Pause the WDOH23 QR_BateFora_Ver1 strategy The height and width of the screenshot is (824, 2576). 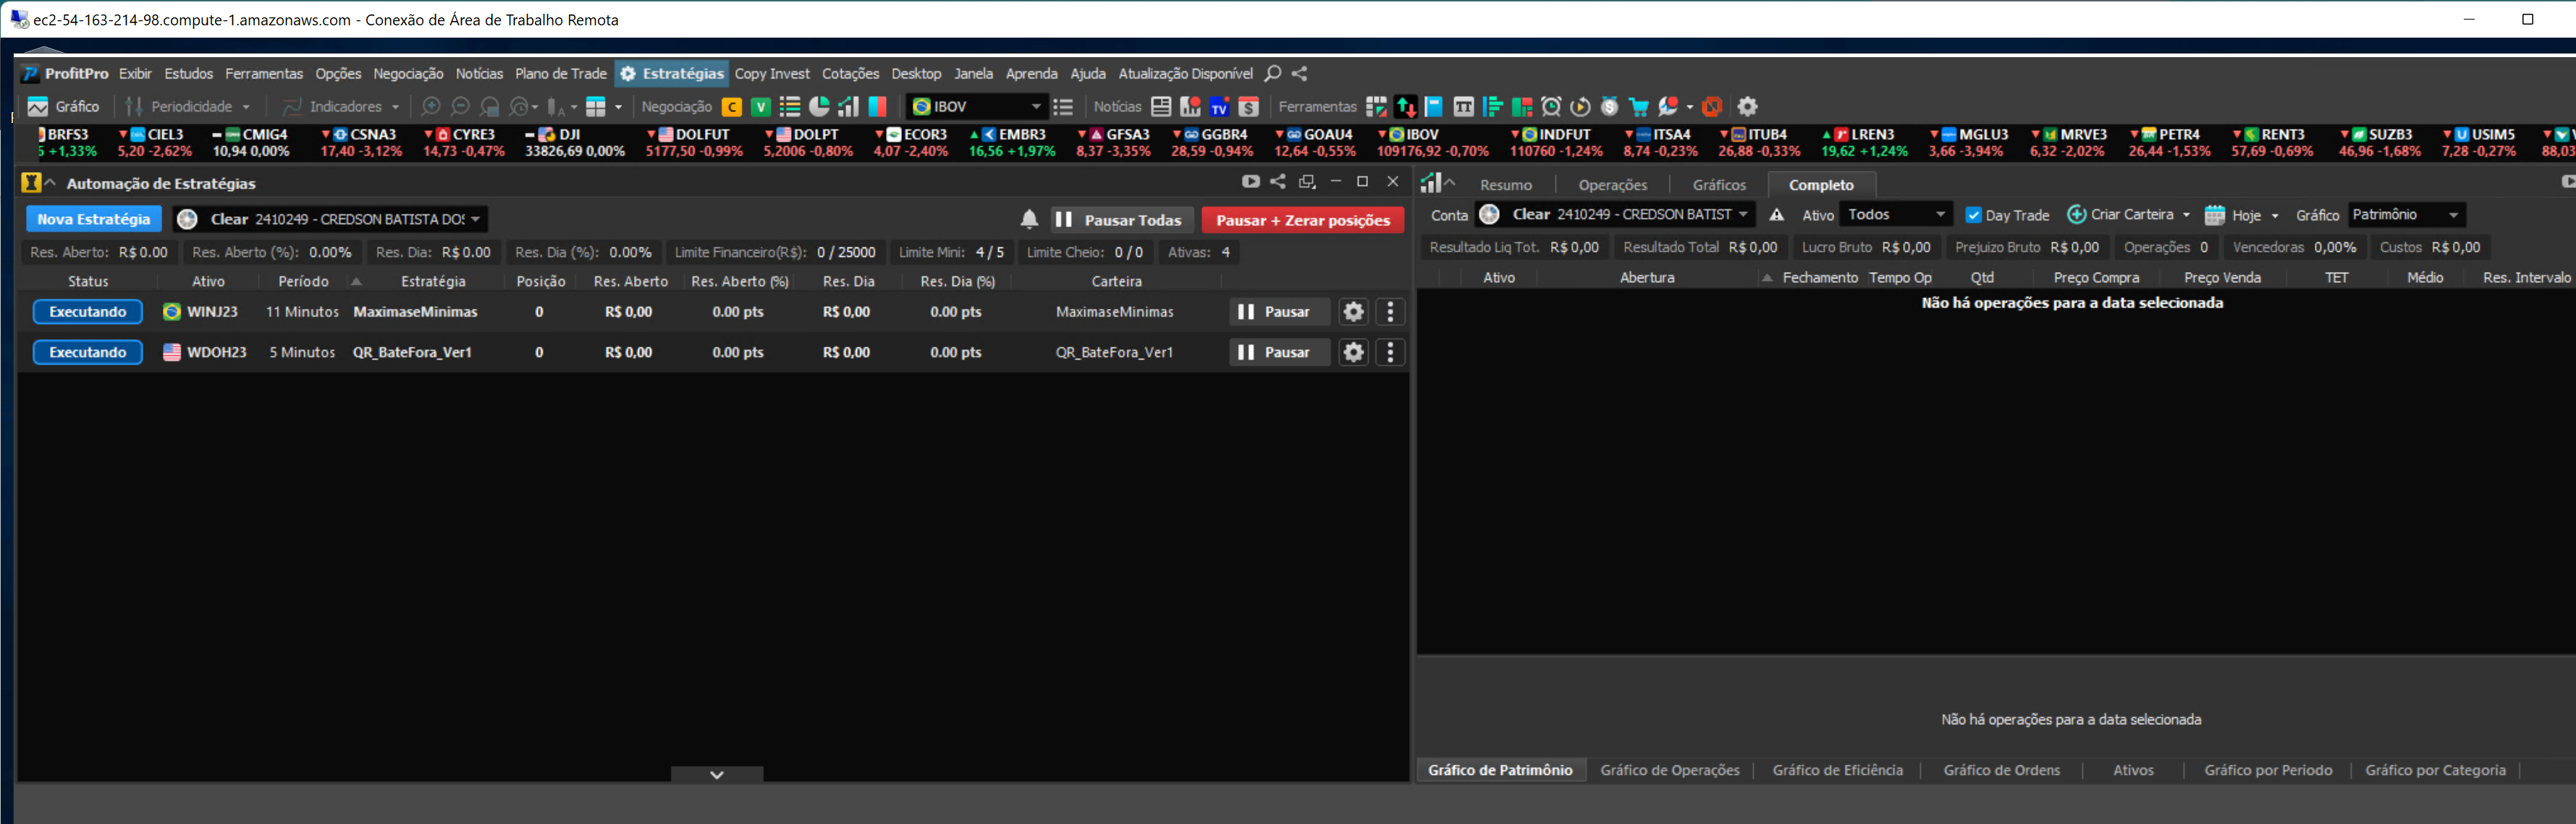[x=1279, y=352]
